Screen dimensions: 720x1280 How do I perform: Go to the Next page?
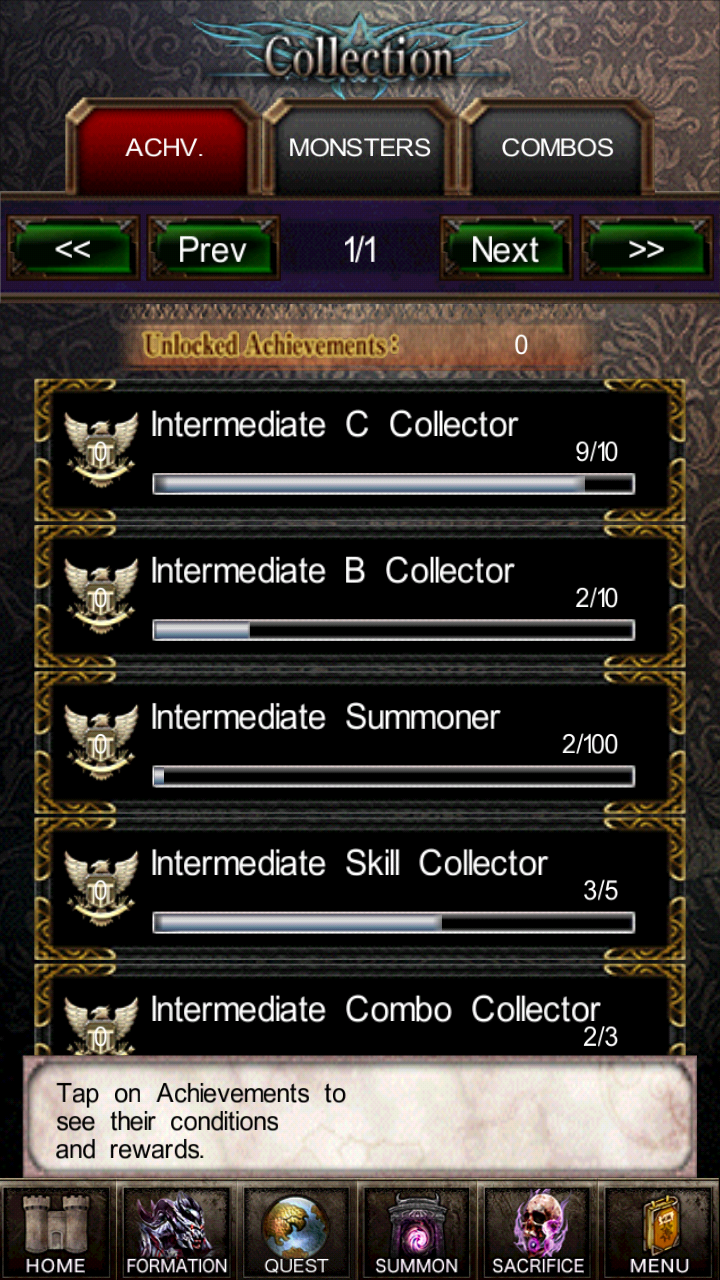click(x=505, y=249)
